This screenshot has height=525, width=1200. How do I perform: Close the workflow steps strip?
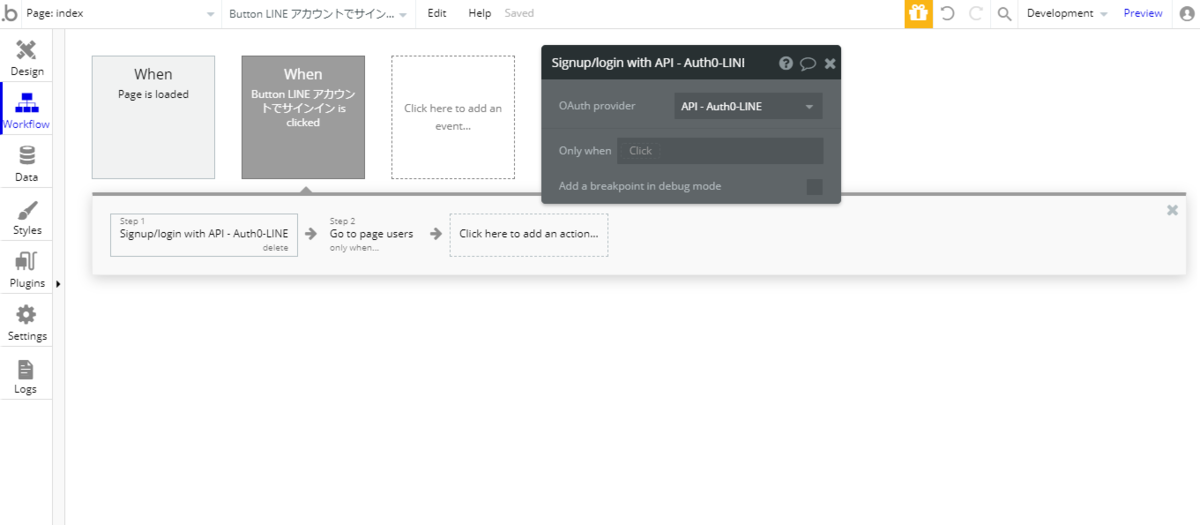pos(1172,210)
